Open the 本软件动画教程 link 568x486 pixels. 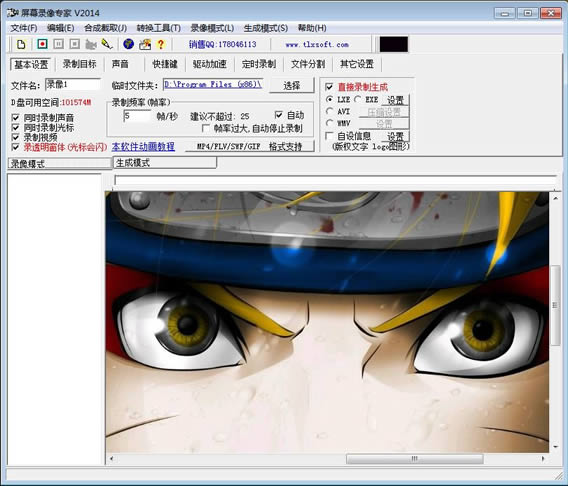coord(143,147)
